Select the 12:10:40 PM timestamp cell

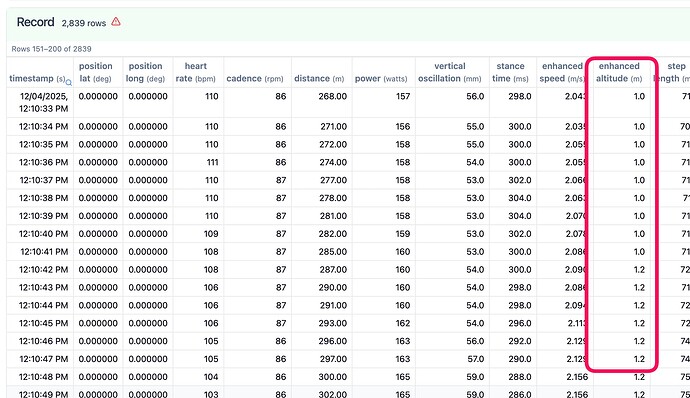coord(44,234)
